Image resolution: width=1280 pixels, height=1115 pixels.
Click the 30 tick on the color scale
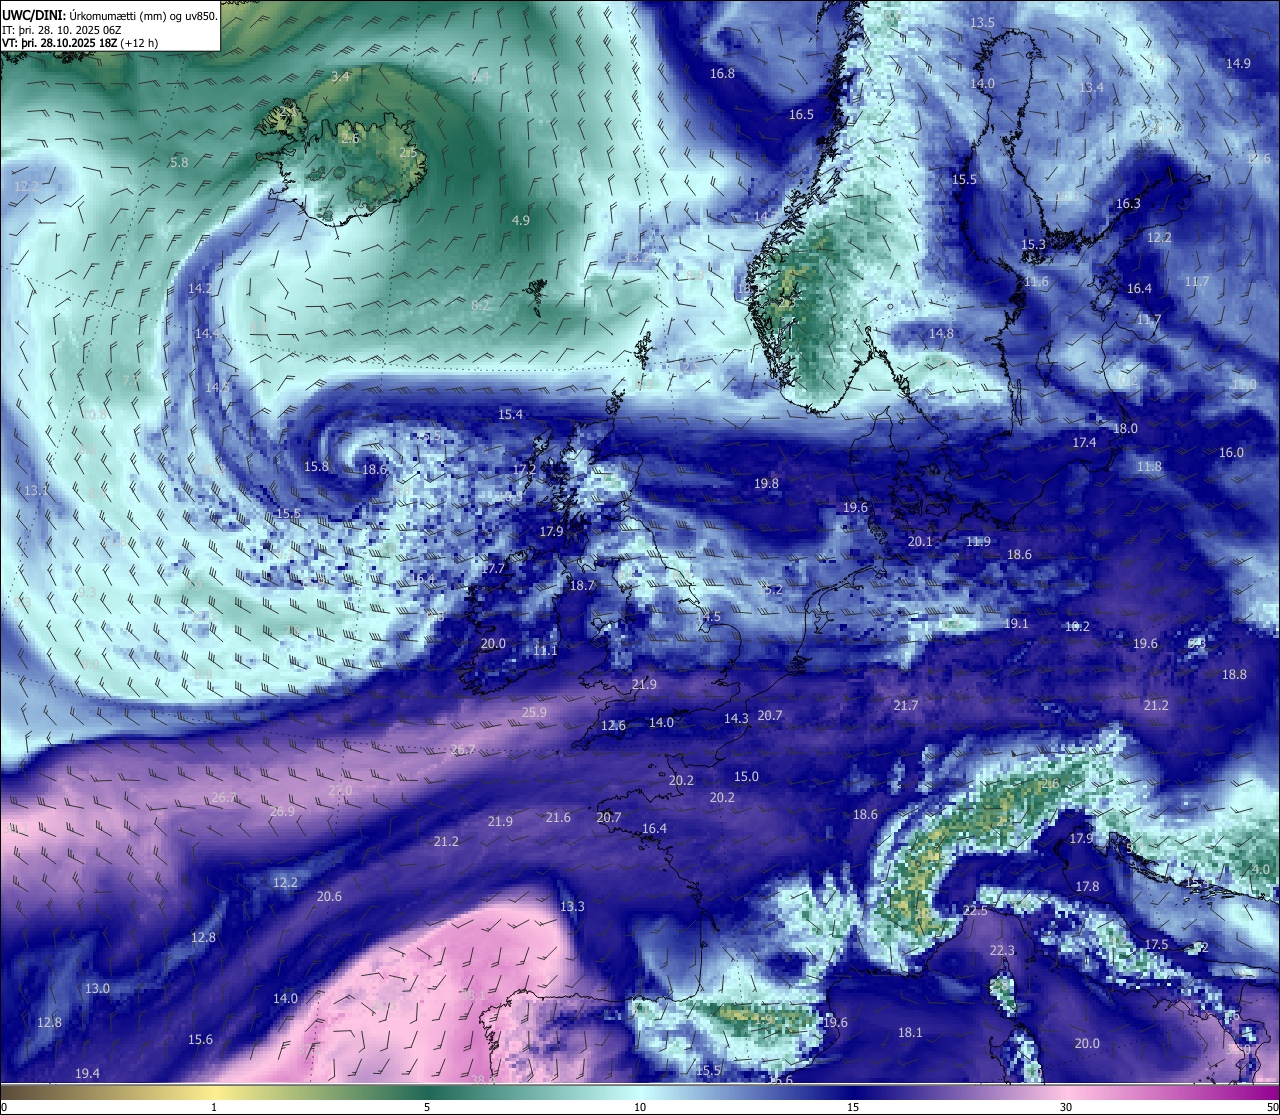point(1066,1107)
